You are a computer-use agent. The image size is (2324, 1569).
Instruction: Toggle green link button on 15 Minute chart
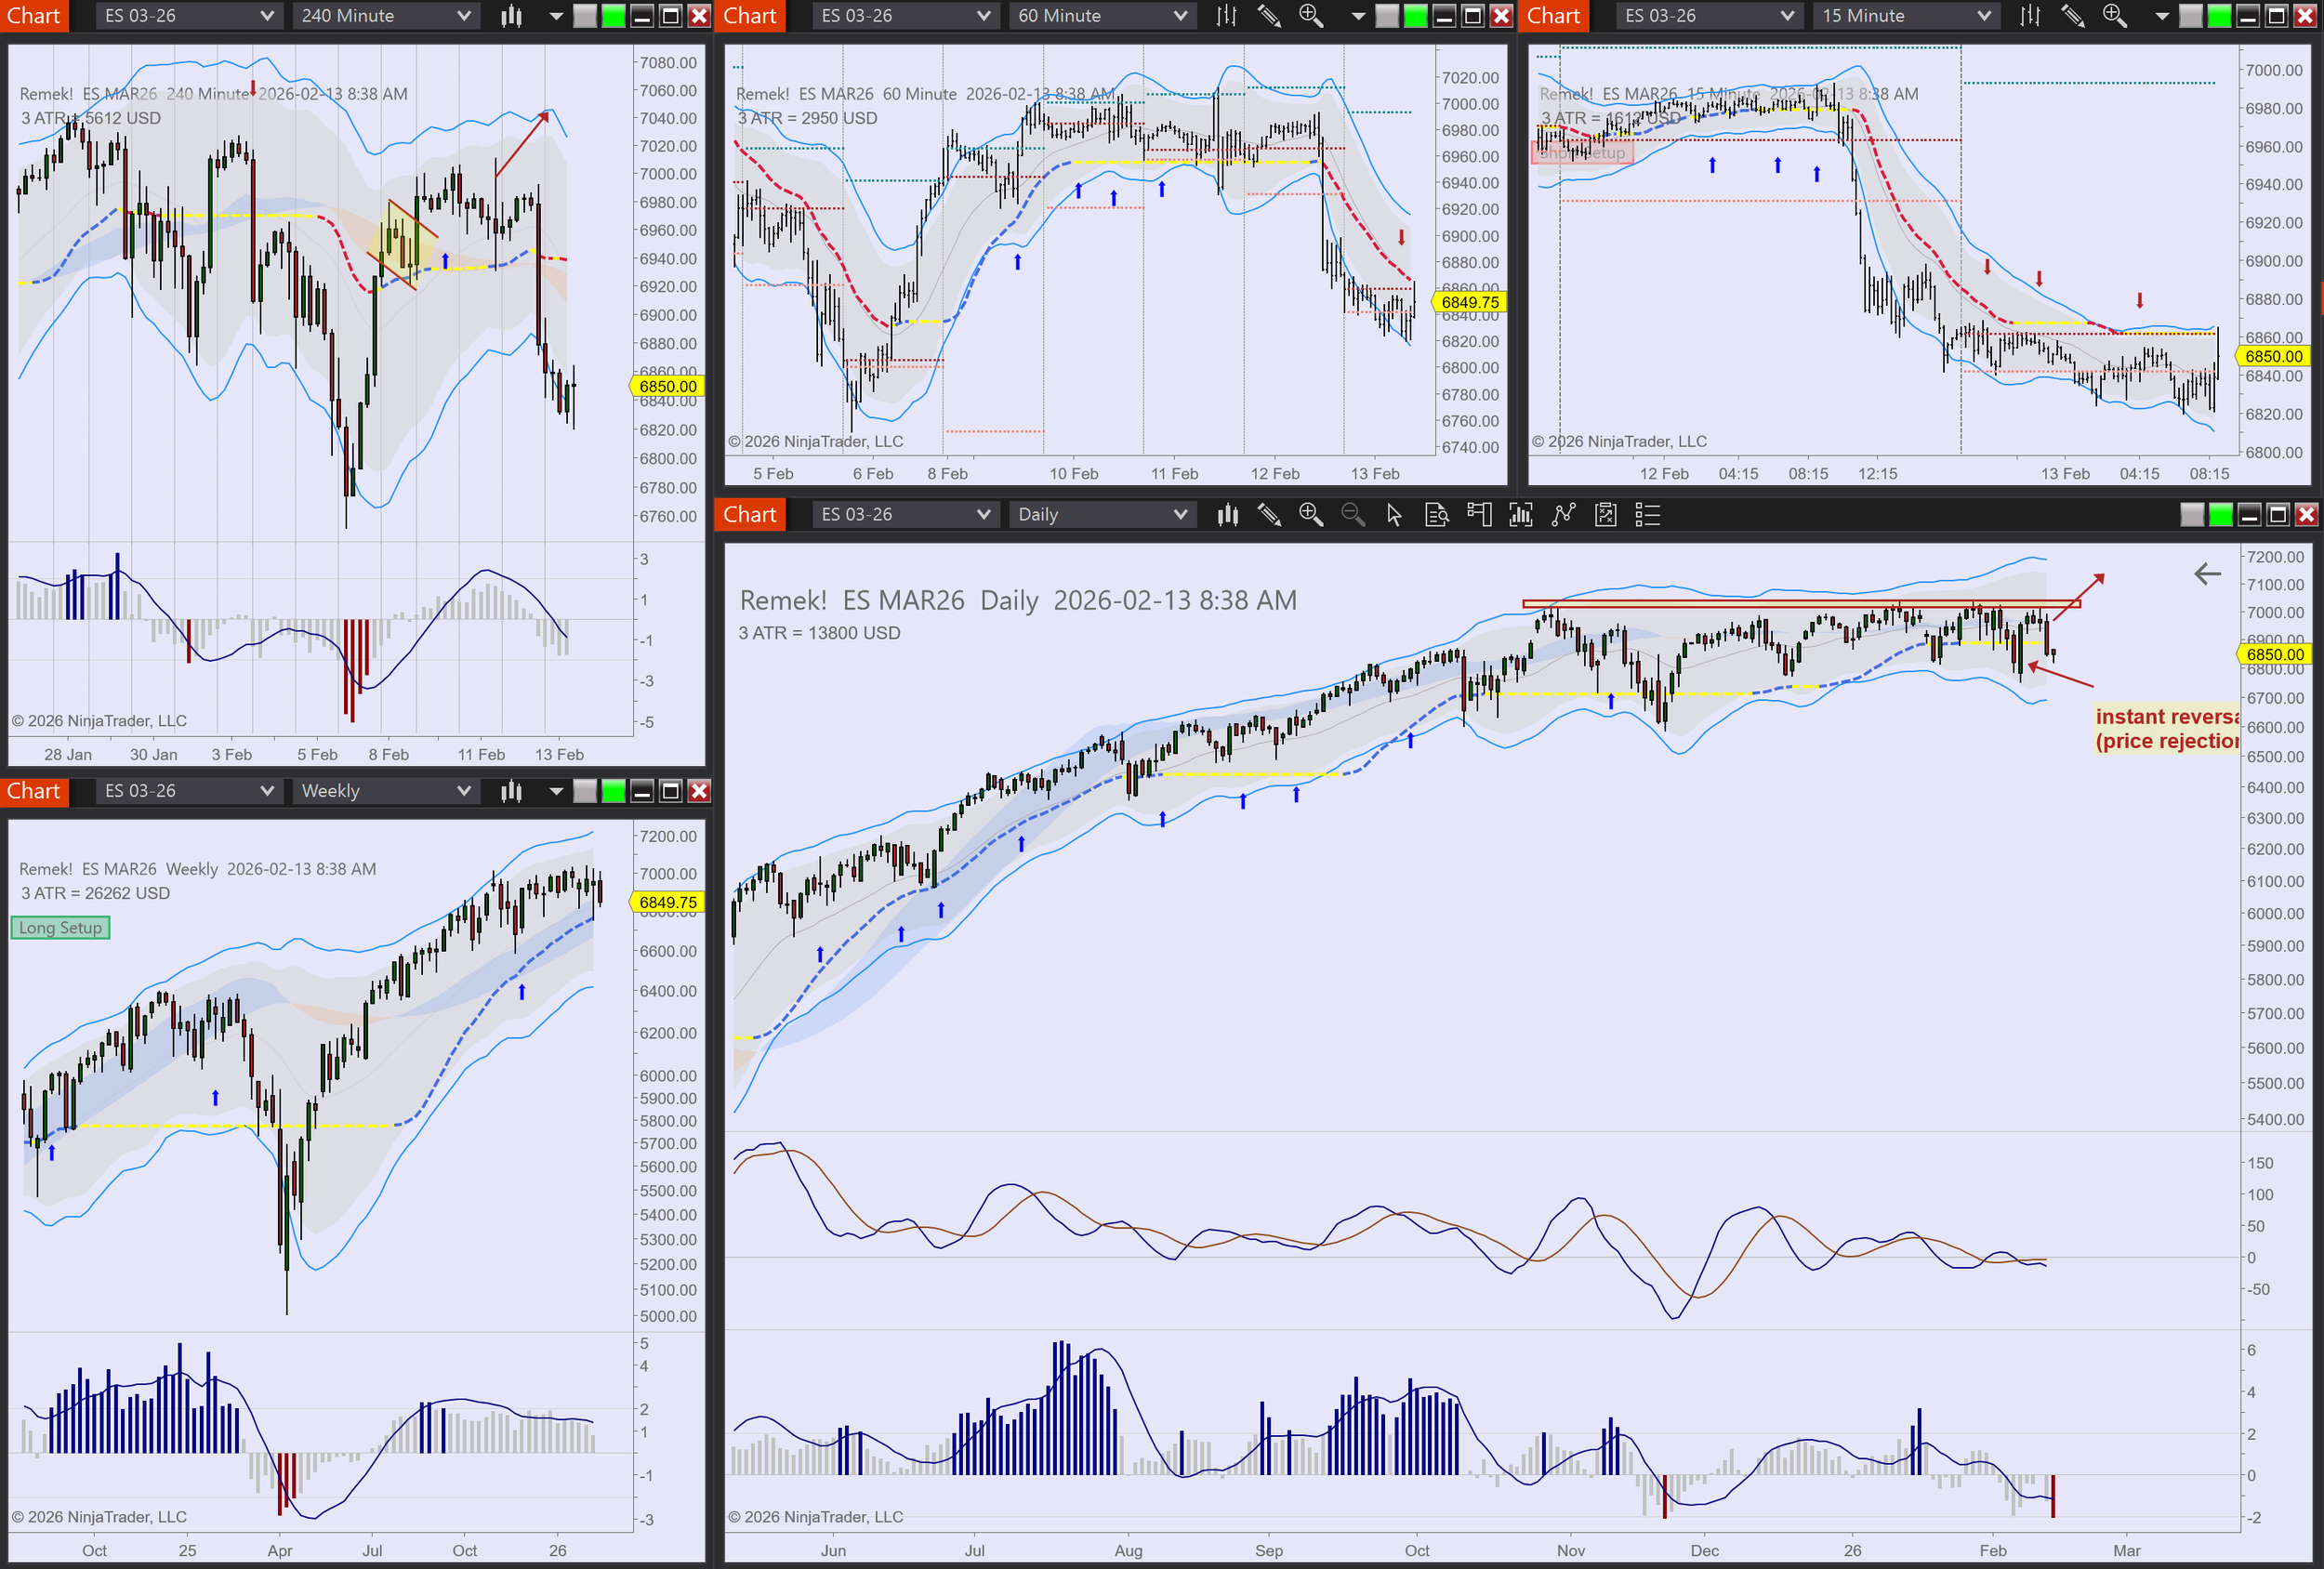pyautogui.click(x=2219, y=16)
